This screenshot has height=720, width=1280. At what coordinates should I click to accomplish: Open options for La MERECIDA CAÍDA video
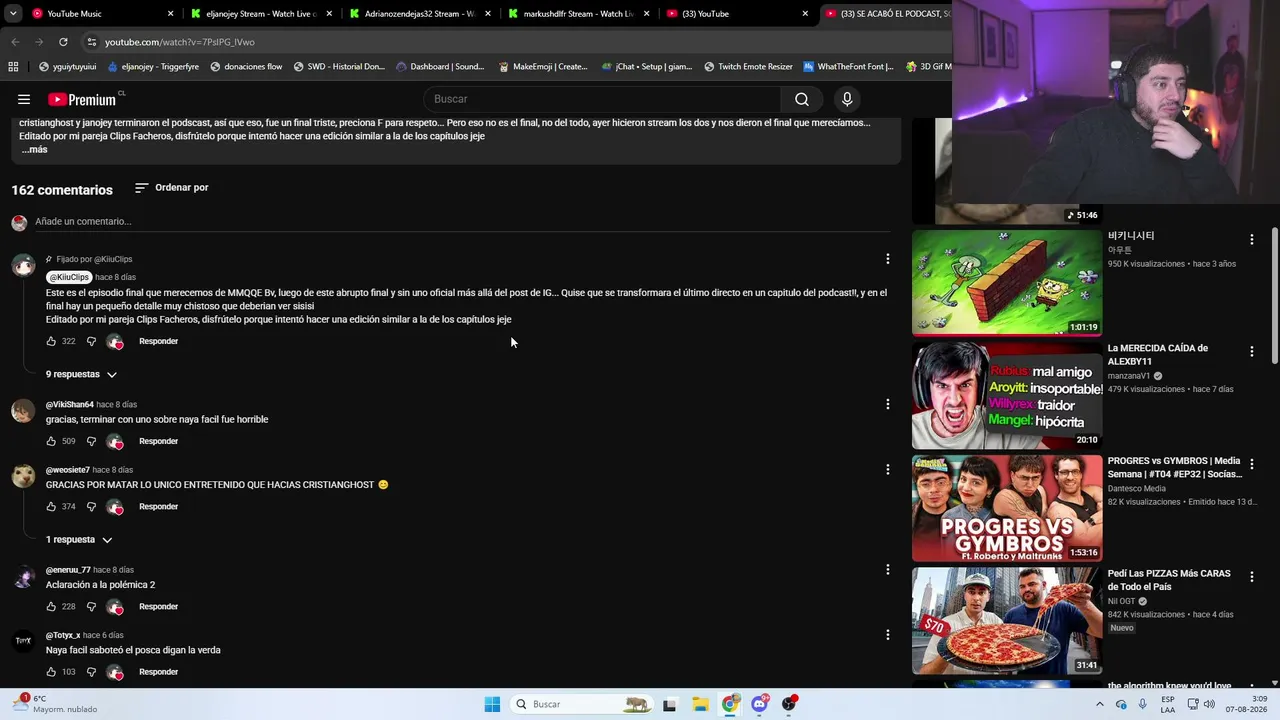[1251, 352]
